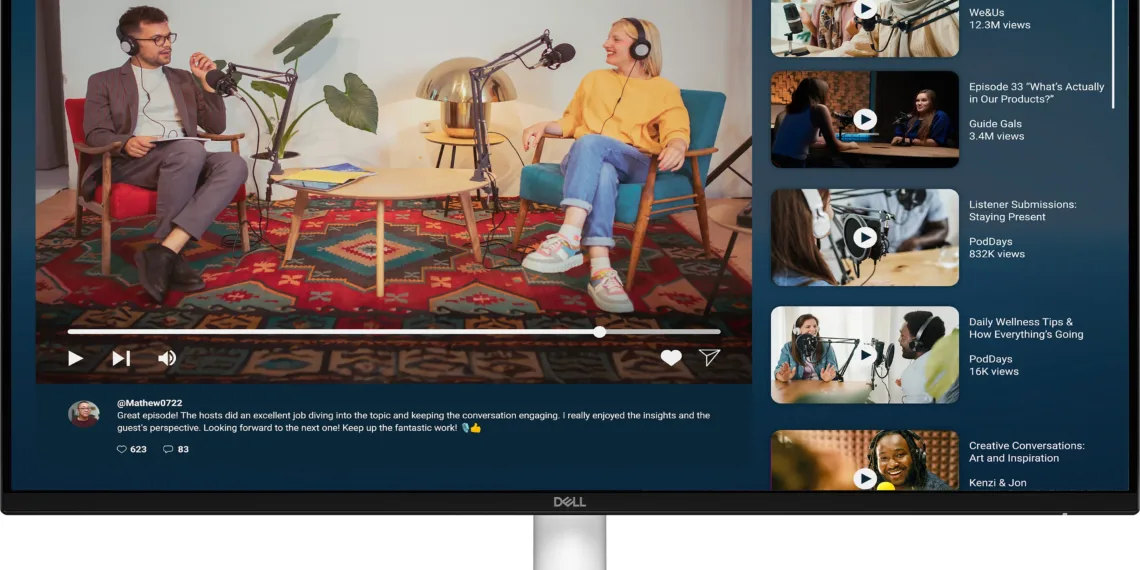Image resolution: width=1140 pixels, height=570 pixels.
Task: Play the Listener Submissions: Staying Present thumbnail
Action: 865,237
